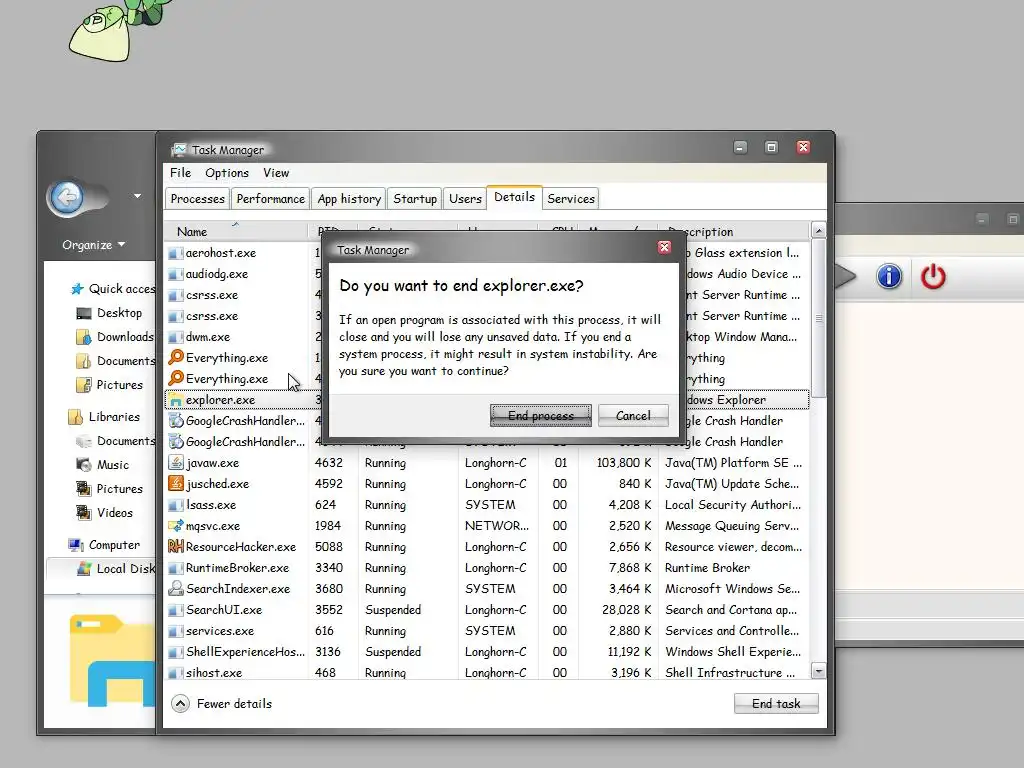This screenshot has width=1024, height=768.
Task: Click the Music library icon in sidebar
Action: coord(84,465)
